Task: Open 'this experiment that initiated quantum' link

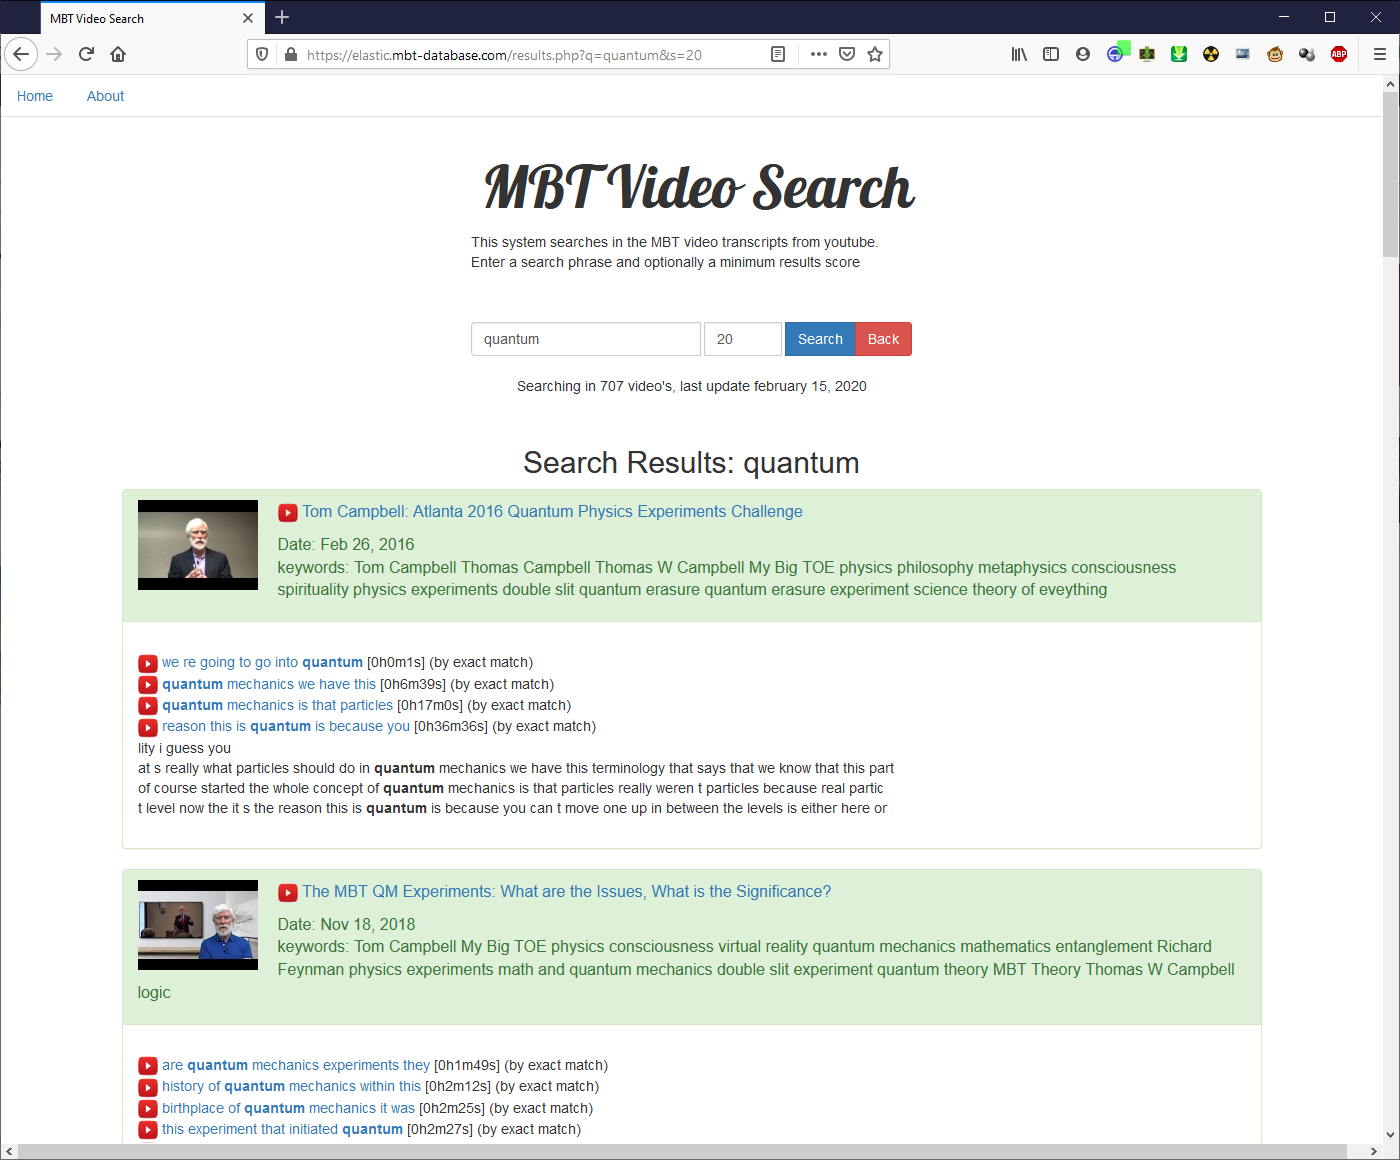Action: (x=283, y=1129)
